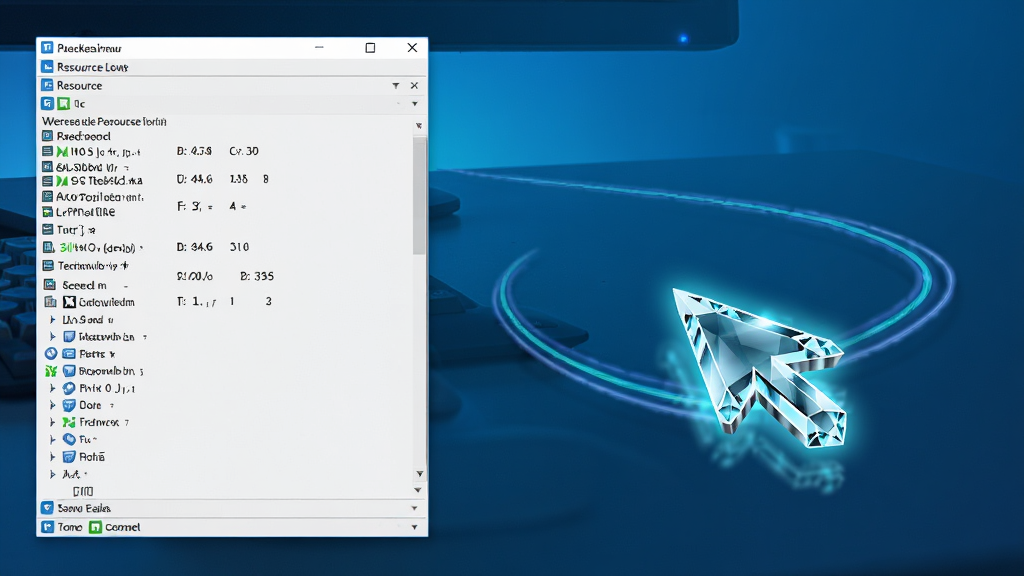Click the Resource panel title

point(79,86)
